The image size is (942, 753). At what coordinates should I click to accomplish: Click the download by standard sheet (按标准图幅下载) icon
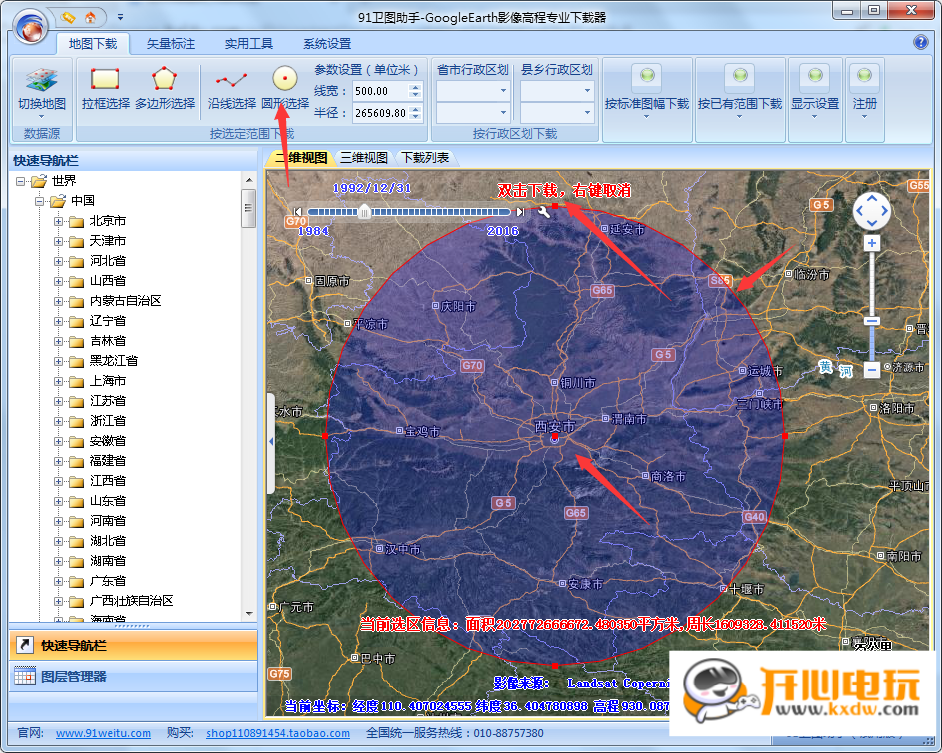click(x=647, y=92)
